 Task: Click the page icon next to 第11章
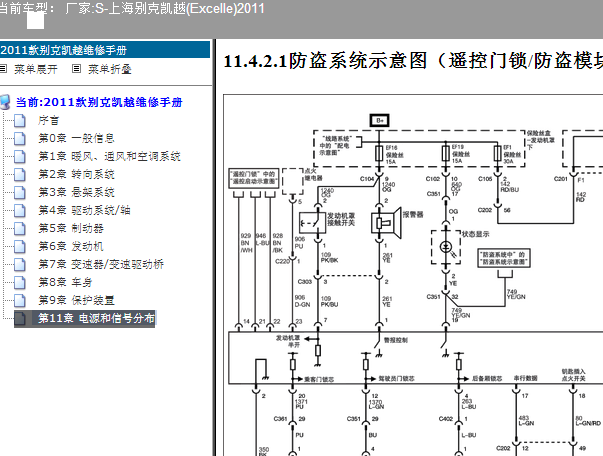click(x=20, y=319)
